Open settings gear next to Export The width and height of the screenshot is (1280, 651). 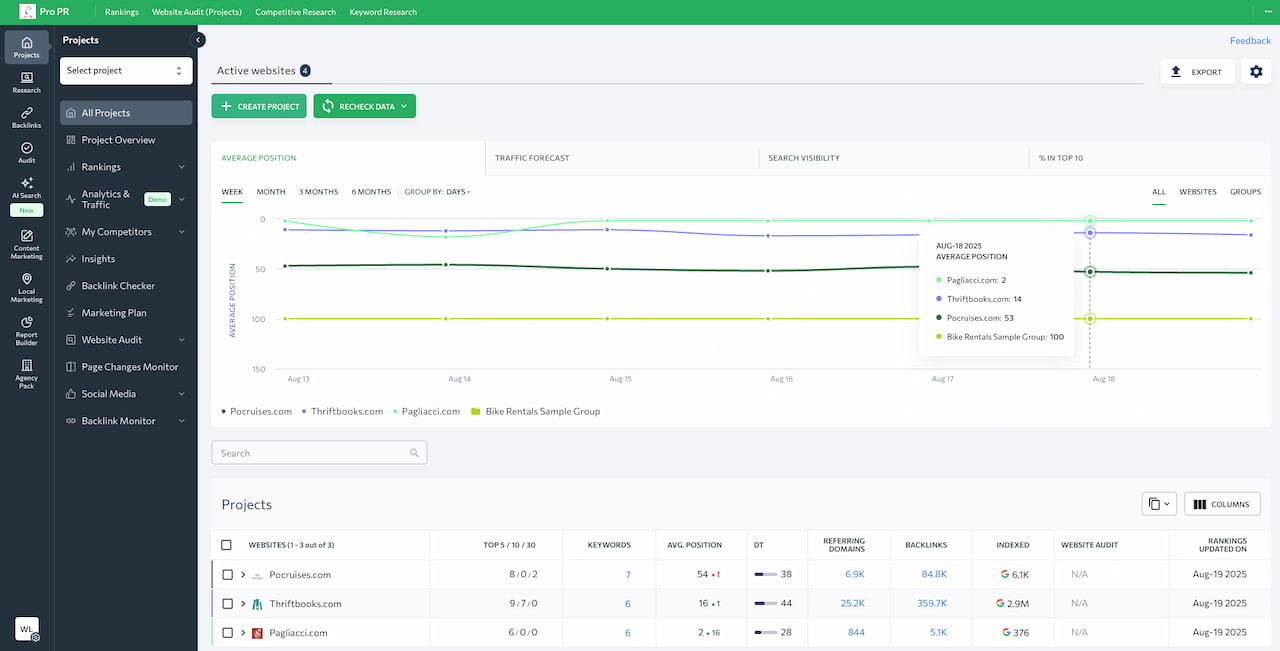point(1256,72)
